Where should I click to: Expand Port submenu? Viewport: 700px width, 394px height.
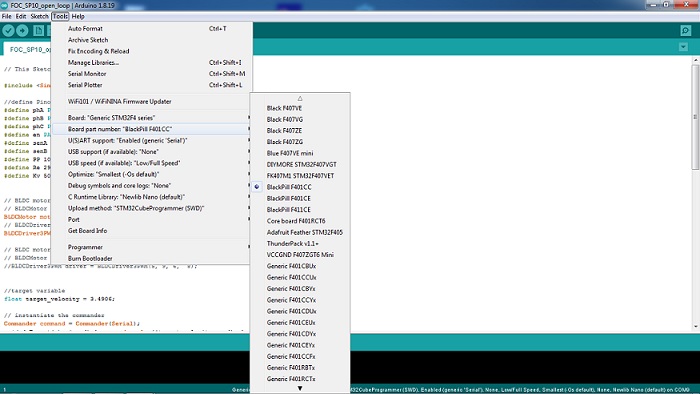pos(151,220)
